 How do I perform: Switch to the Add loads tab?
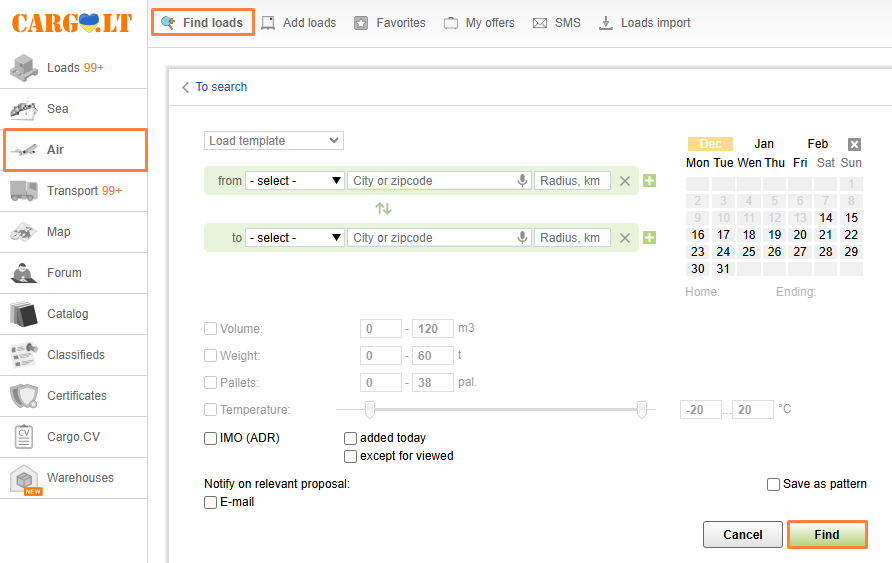point(299,23)
